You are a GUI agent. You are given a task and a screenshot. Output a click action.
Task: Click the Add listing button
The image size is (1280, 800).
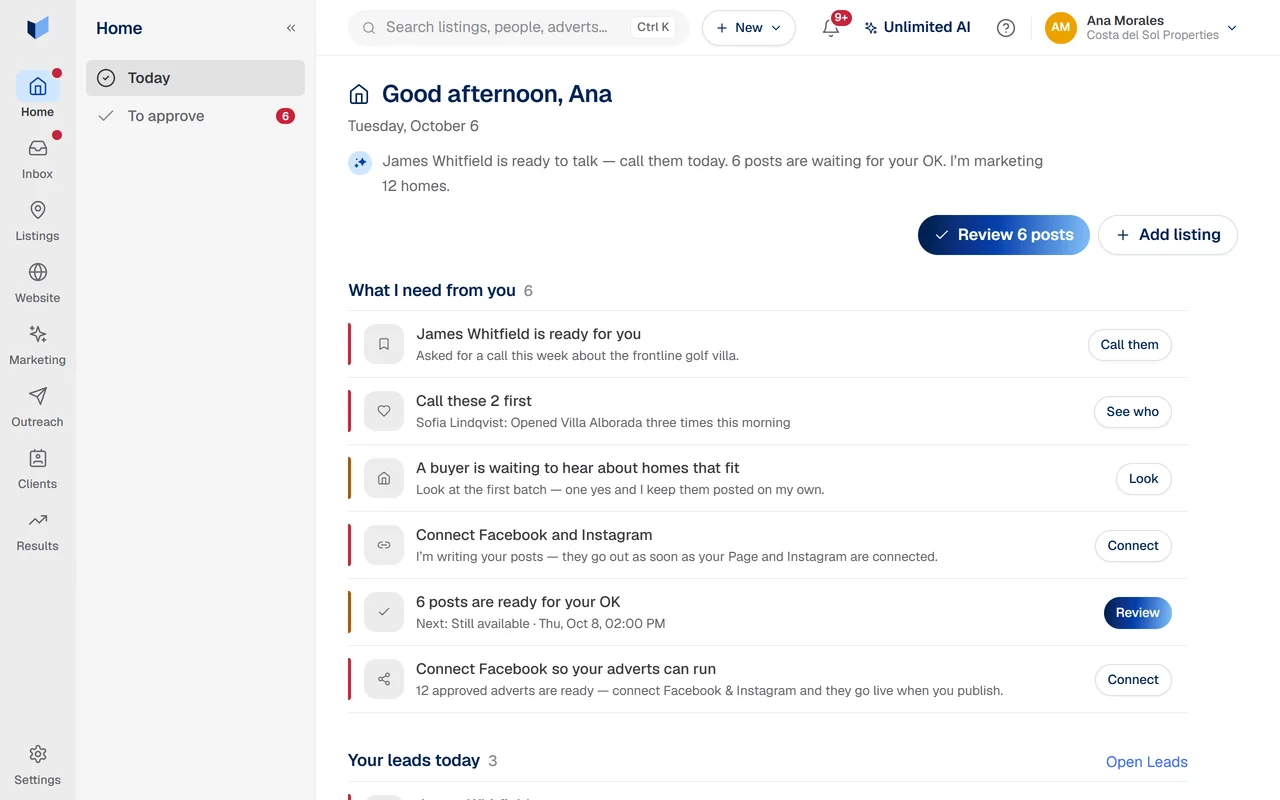(x=1168, y=235)
